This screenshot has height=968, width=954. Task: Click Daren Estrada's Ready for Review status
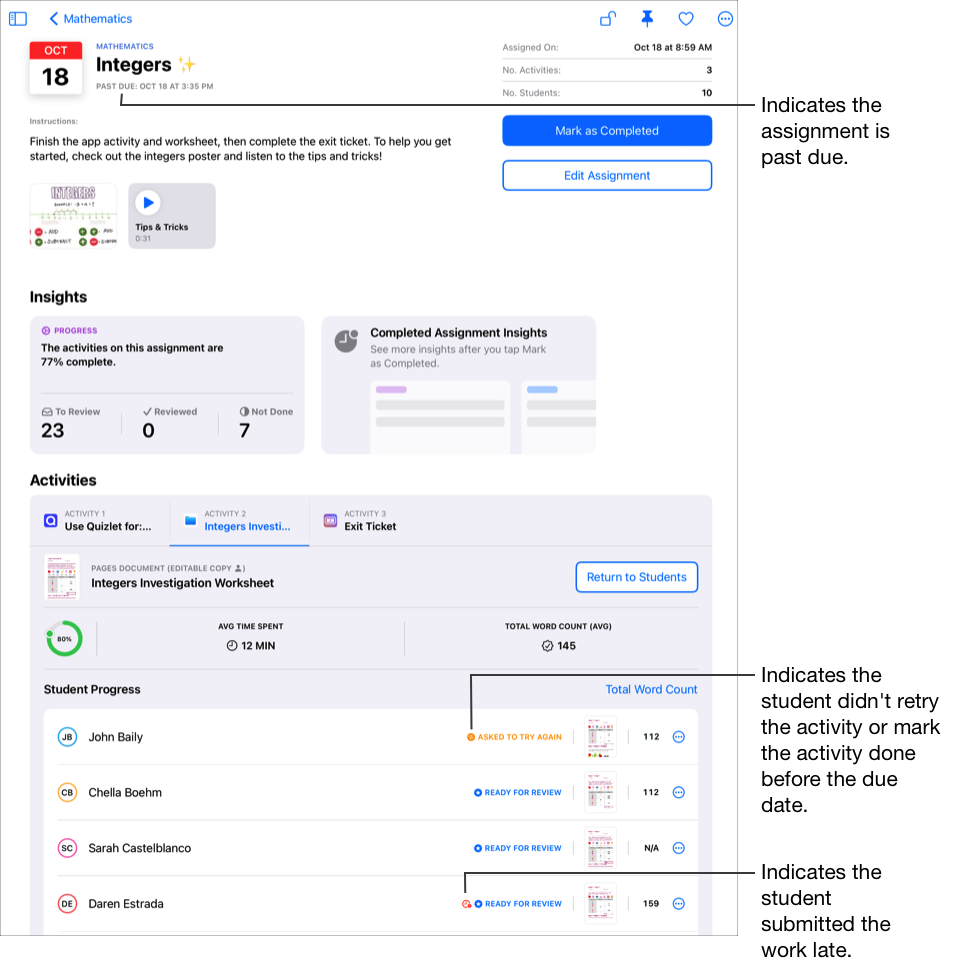pos(517,903)
